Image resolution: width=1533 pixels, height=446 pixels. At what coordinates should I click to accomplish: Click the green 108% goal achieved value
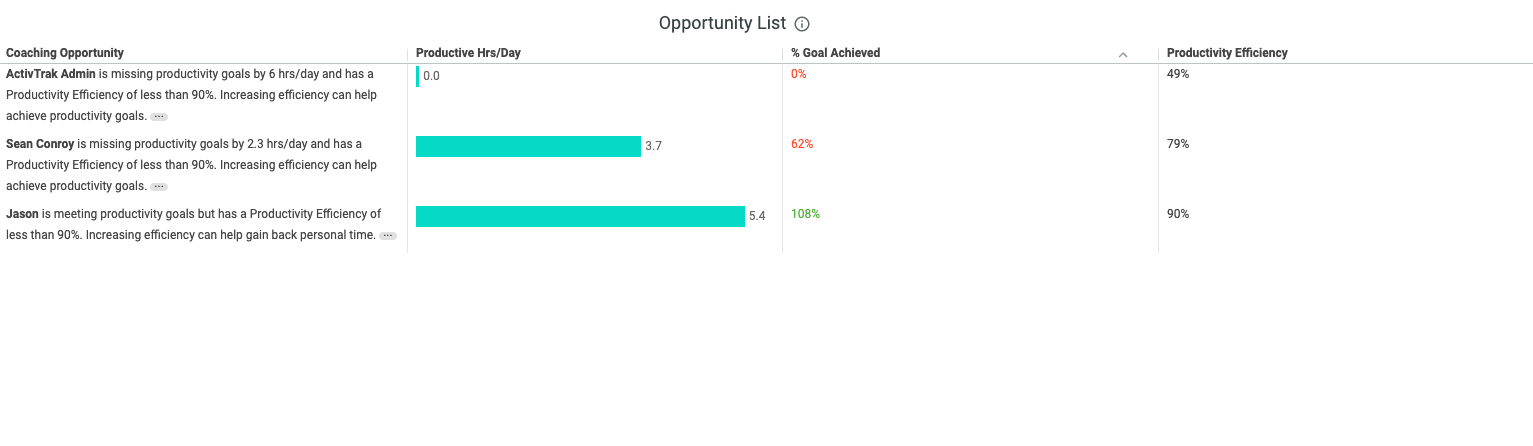805,214
